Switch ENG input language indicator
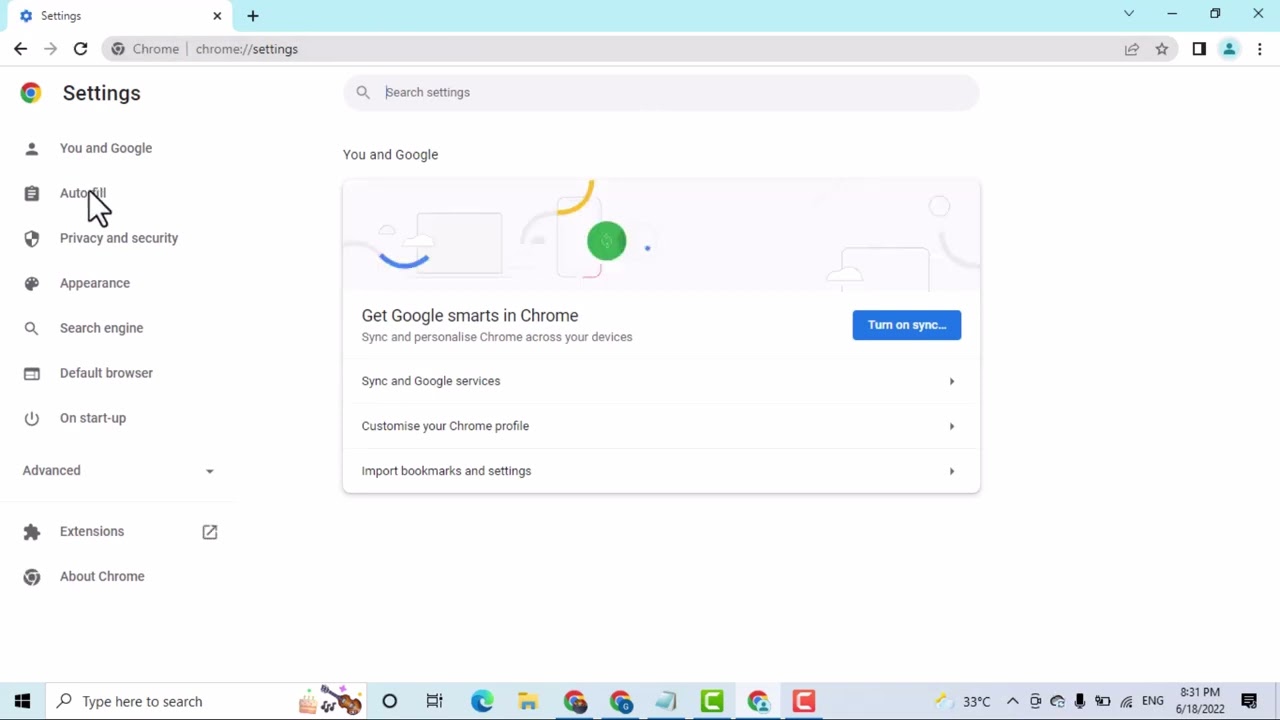The image size is (1280, 720). click(x=1152, y=701)
